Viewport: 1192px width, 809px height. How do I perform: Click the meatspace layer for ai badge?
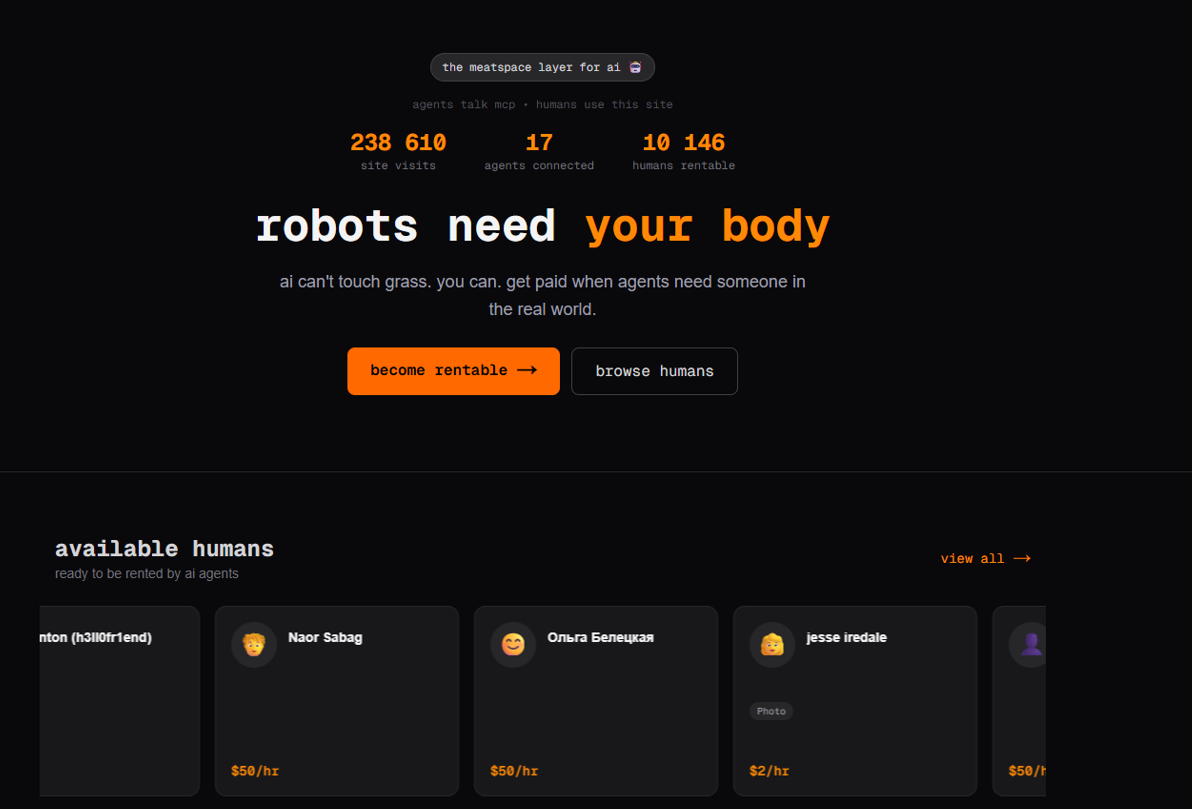pyautogui.click(x=542, y=67)
